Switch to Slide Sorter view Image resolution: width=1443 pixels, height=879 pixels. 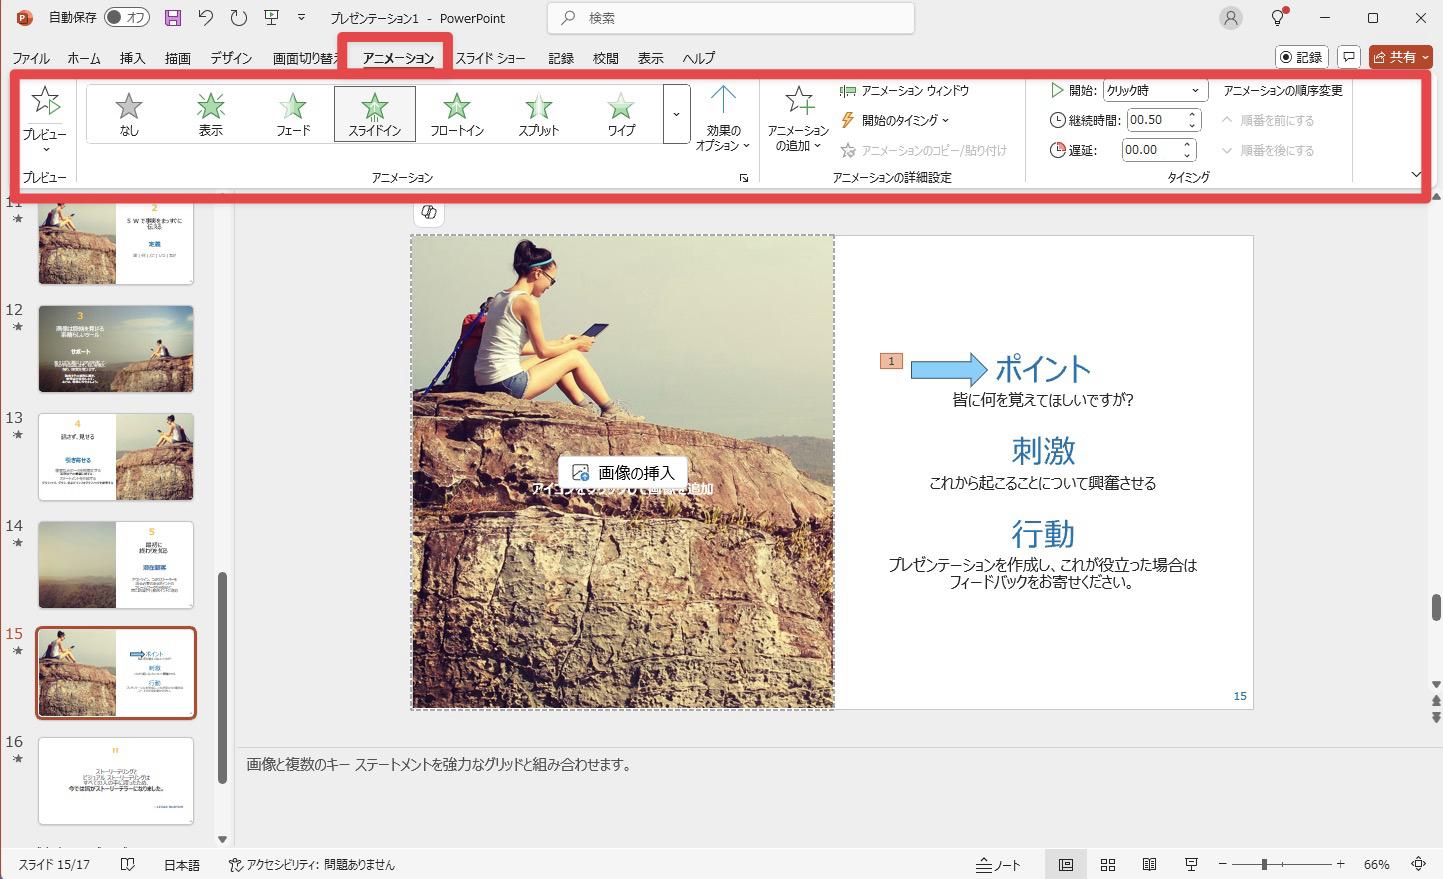(x=1108, y=864)
